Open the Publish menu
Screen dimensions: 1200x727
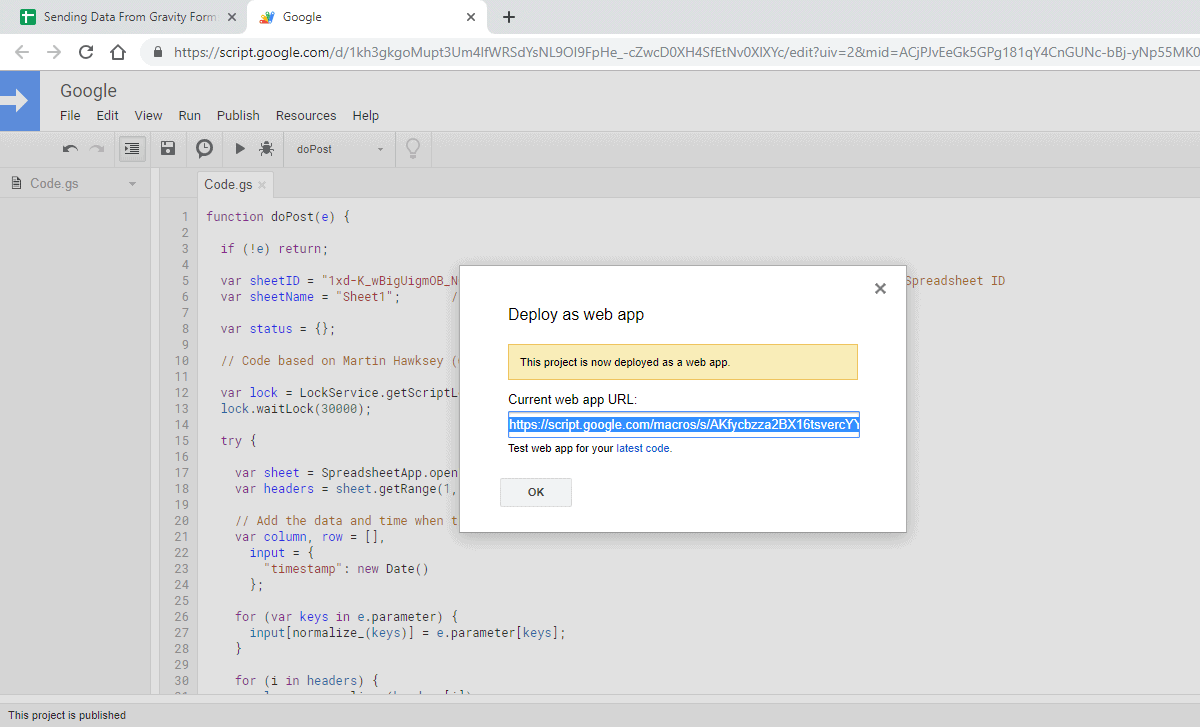[x=238, y=115]
